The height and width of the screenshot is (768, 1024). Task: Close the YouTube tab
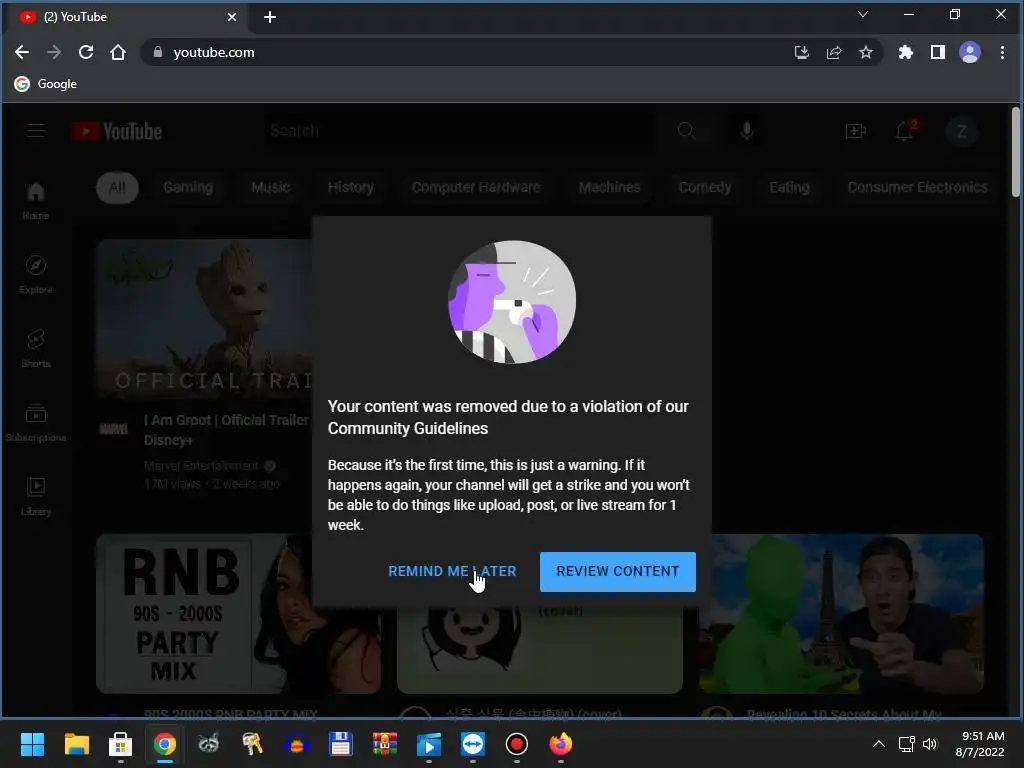(232, 18)
